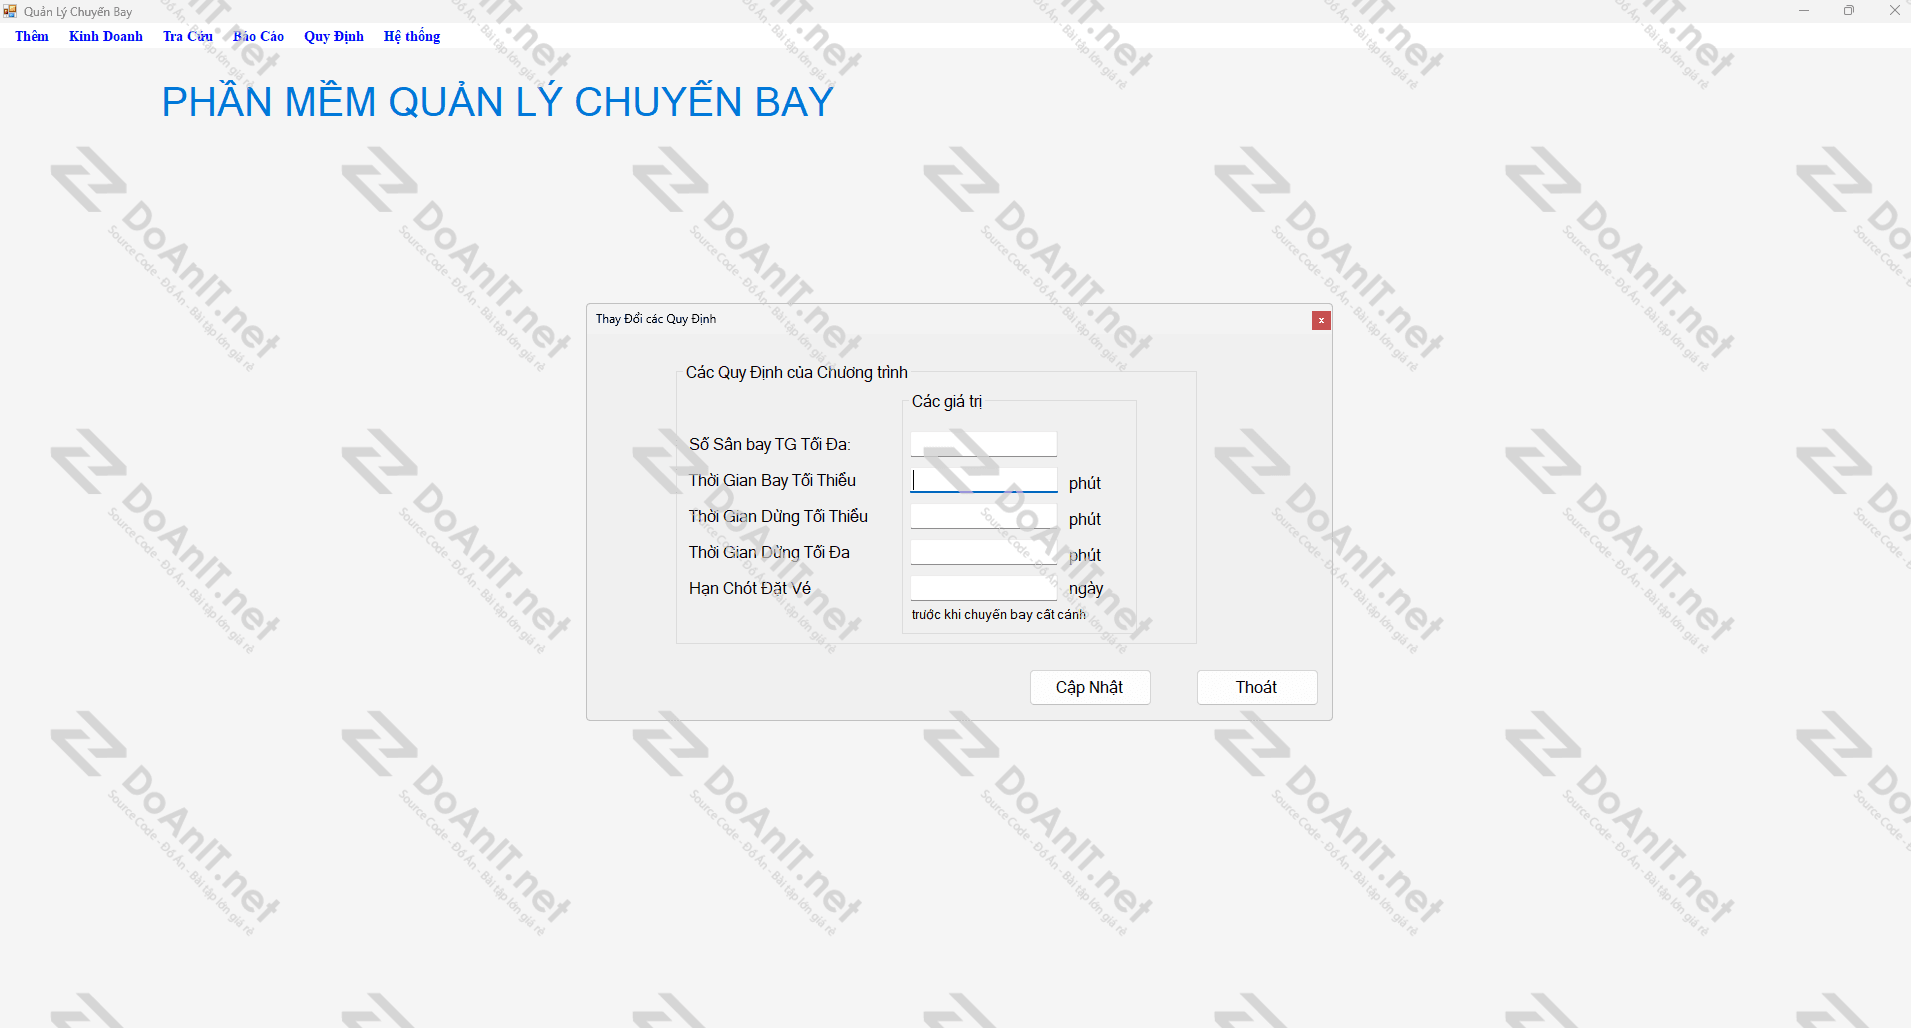1911x1028 pixels.
Task: Click the Thoát button
Action: pos(1257,687)
